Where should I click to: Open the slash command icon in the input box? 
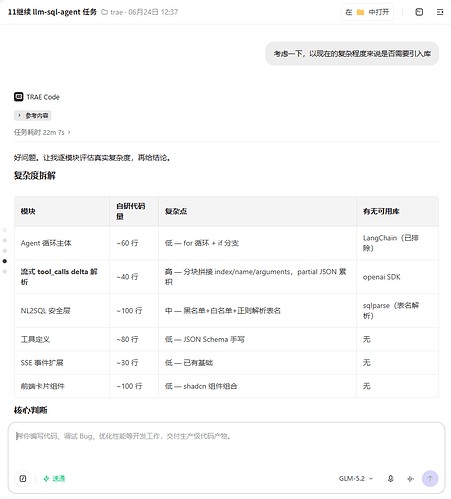[23, 479]
